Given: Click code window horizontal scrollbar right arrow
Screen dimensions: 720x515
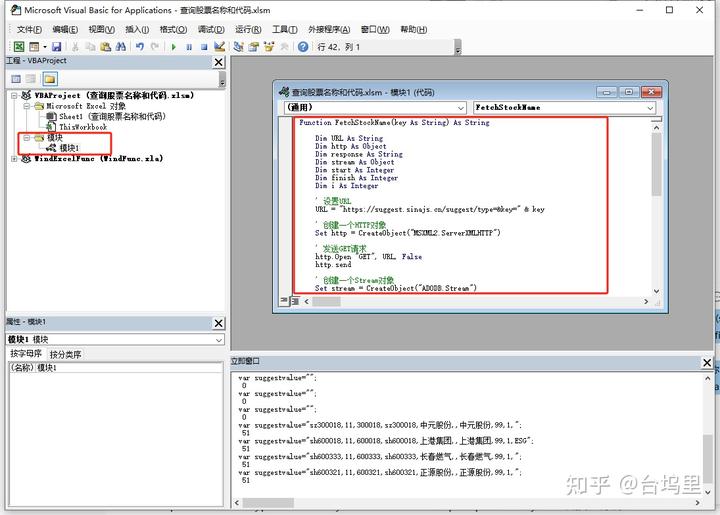Looking at the screenshot, I should 646,302.
